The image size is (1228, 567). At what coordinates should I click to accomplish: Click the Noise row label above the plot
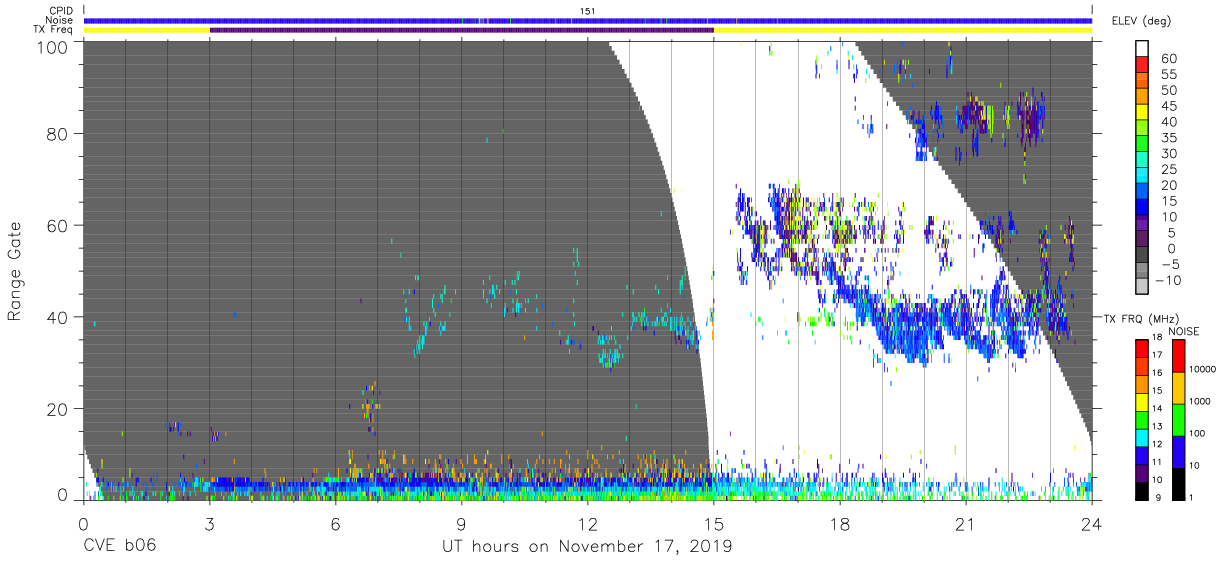tap(59, 20)
